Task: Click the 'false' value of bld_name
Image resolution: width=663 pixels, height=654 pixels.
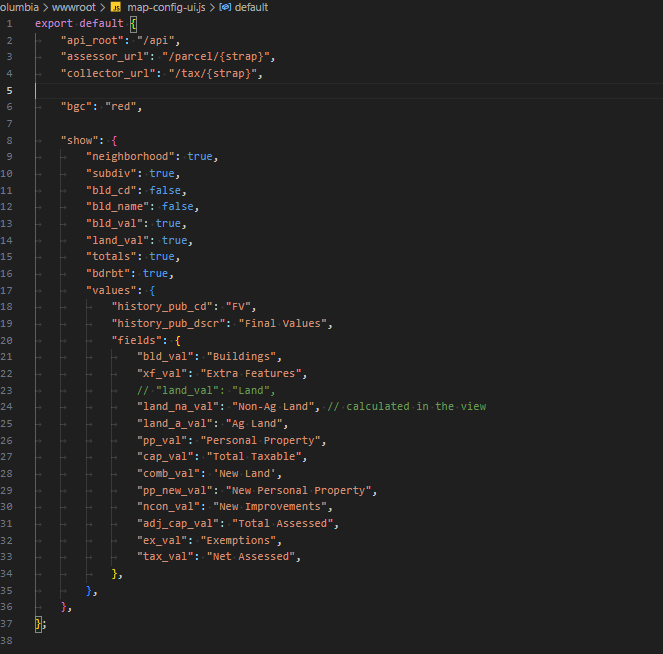Action: click(179, 206)
